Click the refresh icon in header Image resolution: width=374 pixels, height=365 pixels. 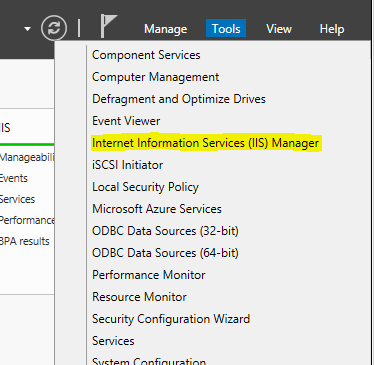(54, 28)
